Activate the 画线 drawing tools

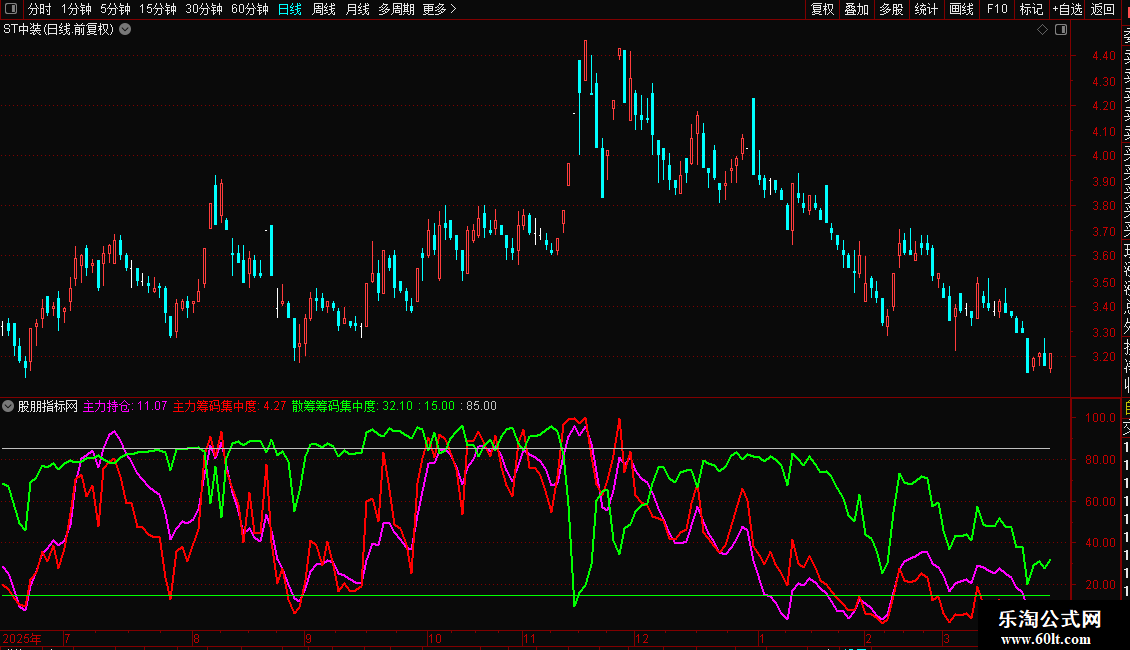961,9
